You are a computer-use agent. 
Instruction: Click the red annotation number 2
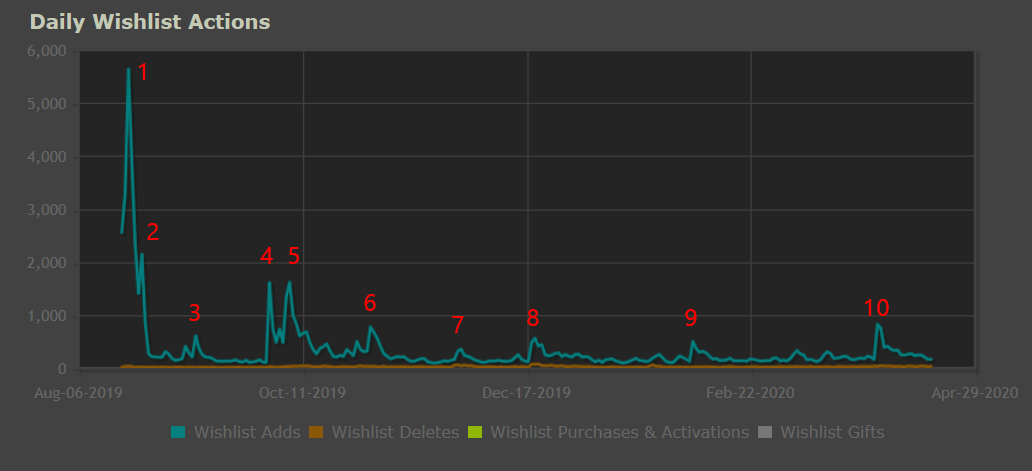(153, 232)
